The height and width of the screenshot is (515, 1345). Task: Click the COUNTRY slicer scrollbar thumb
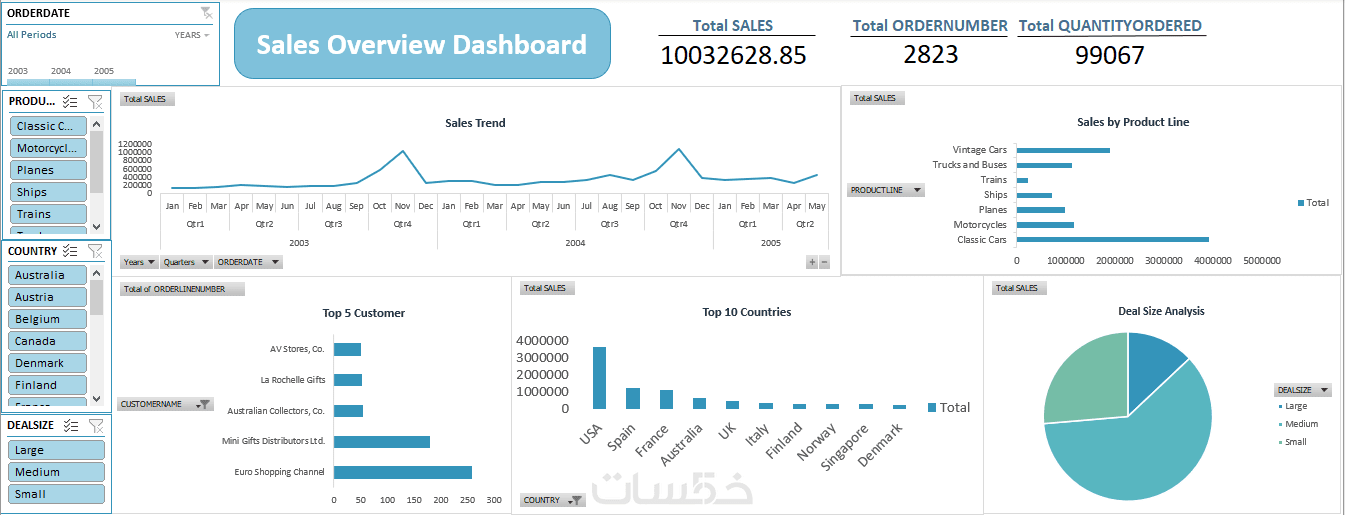pos(97,297)
